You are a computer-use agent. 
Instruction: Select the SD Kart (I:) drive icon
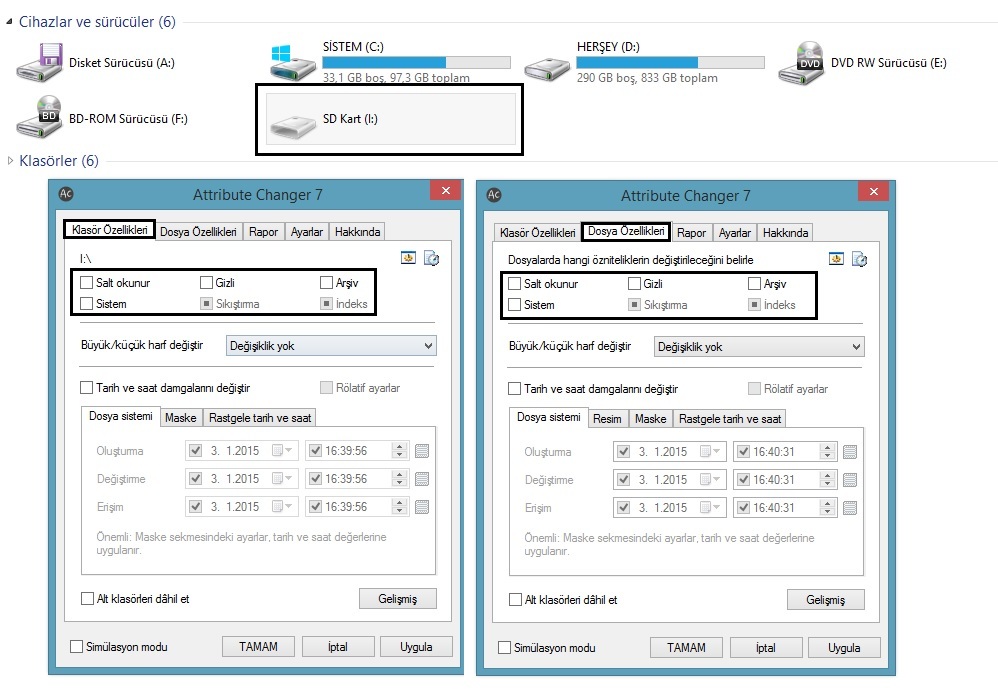[x=293, y=125]
